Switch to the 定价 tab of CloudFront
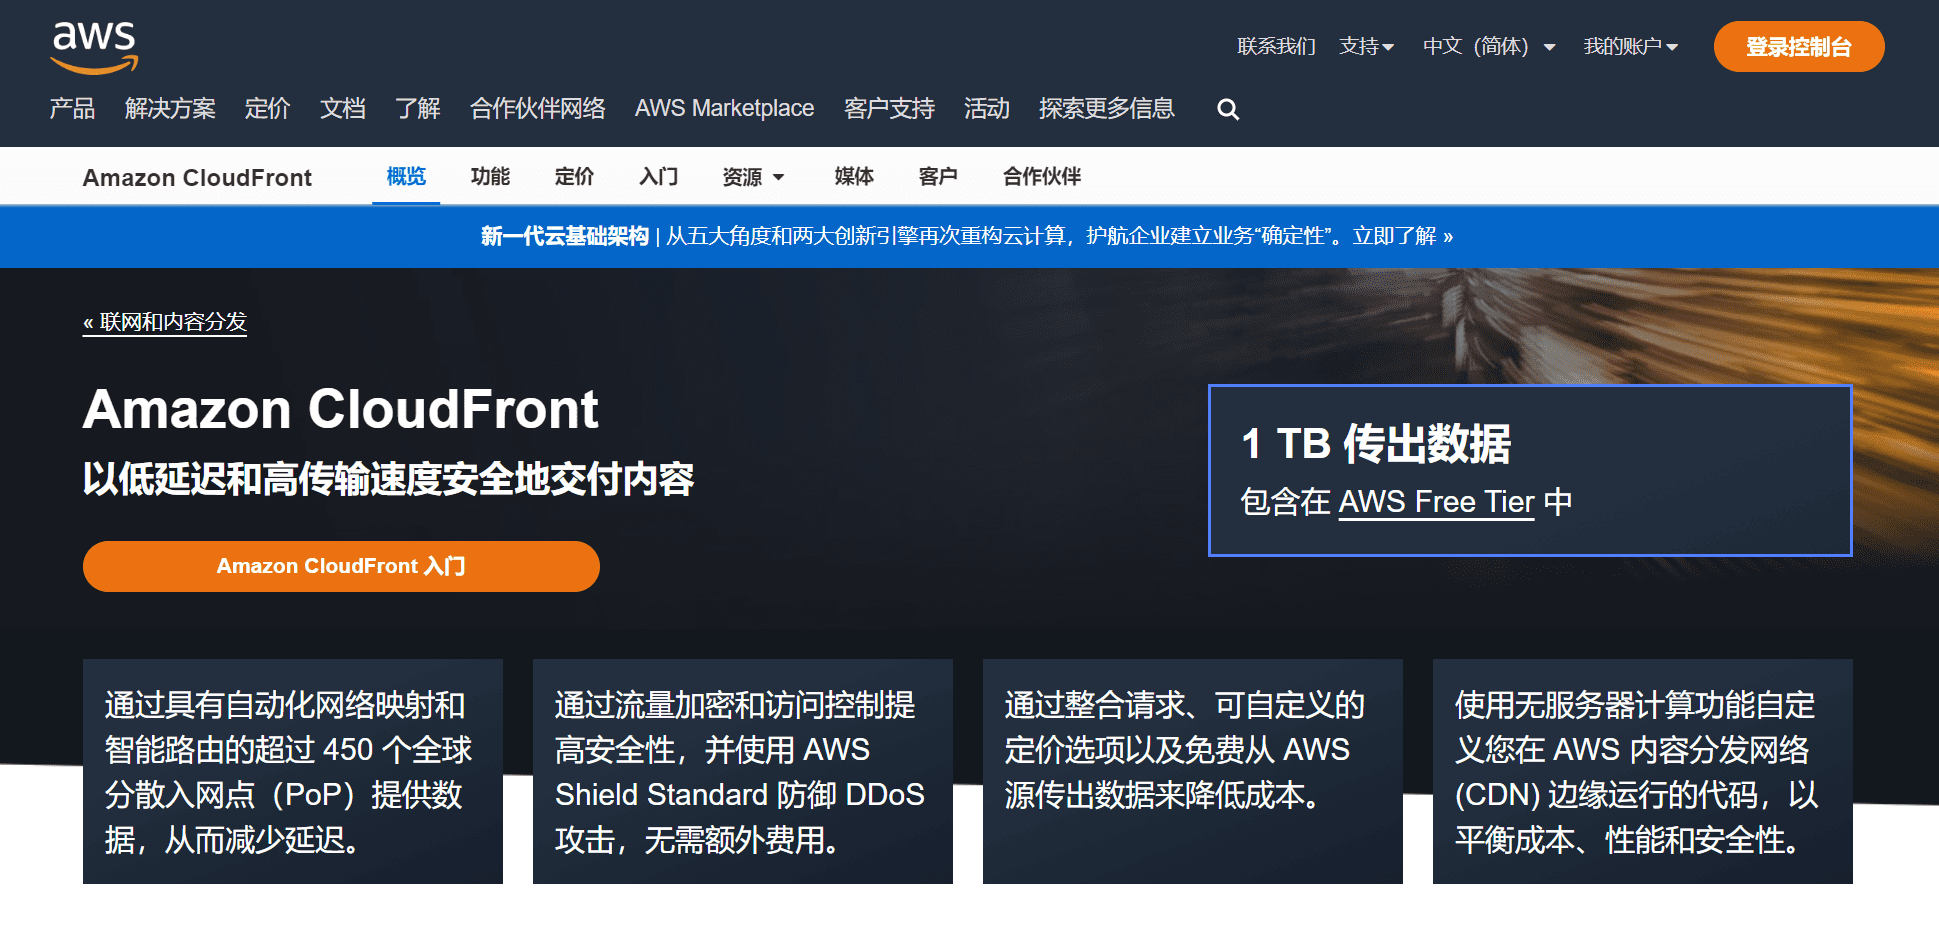Image resolution: width=1939 pixels, height=952 pixels. (574, 176)
